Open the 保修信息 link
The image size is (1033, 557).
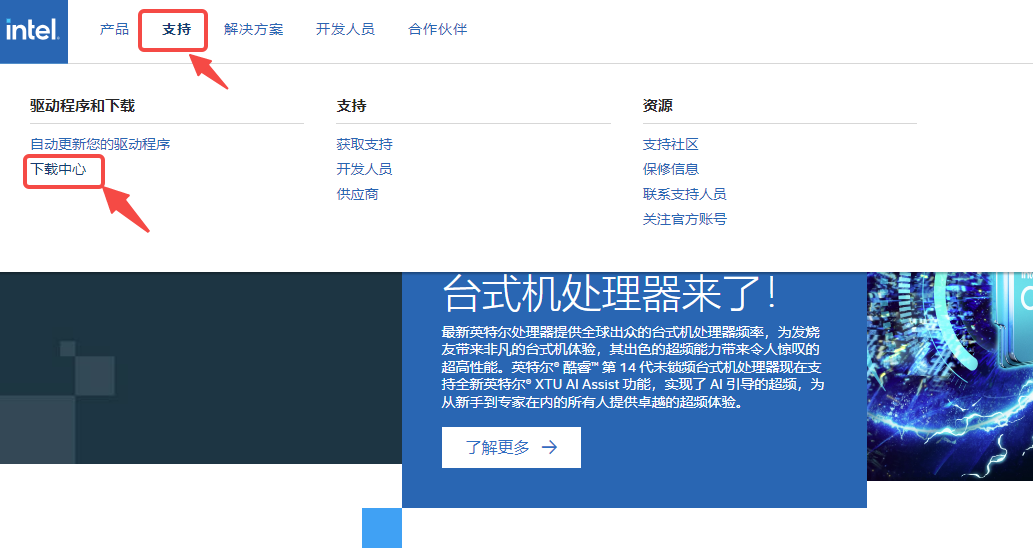[670, 170]
